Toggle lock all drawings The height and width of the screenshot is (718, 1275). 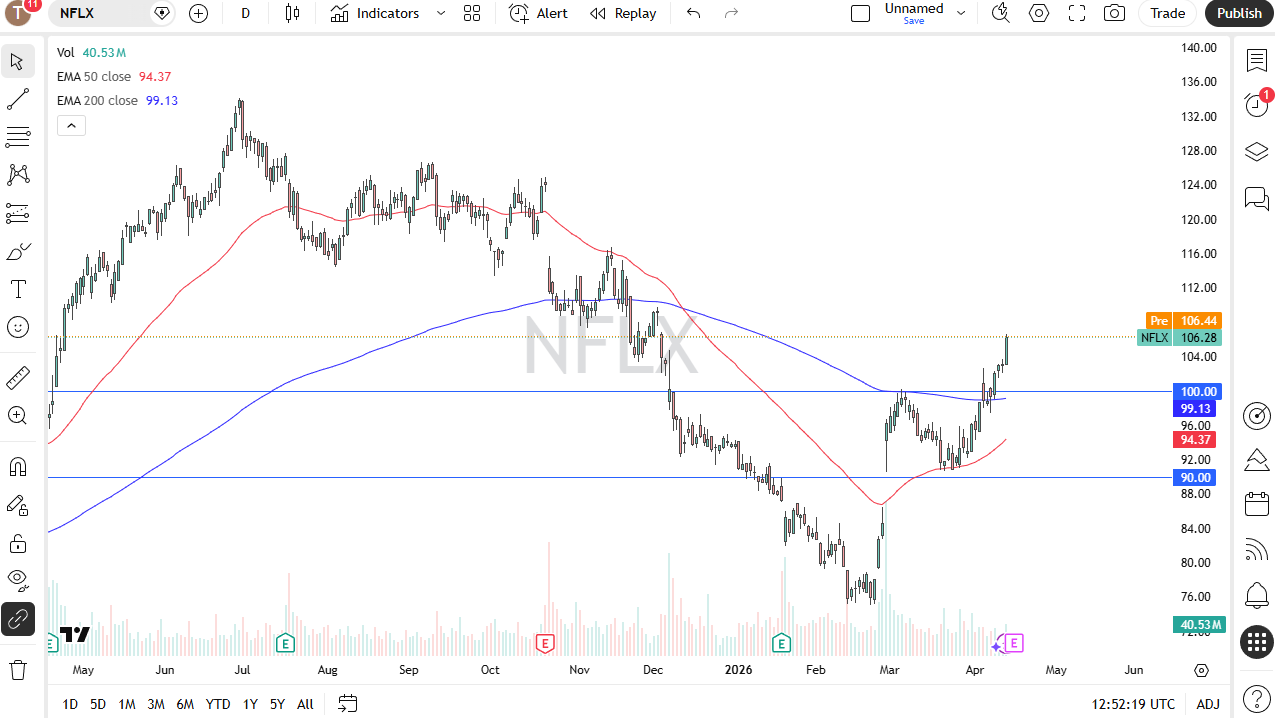(x=17, y=543)
